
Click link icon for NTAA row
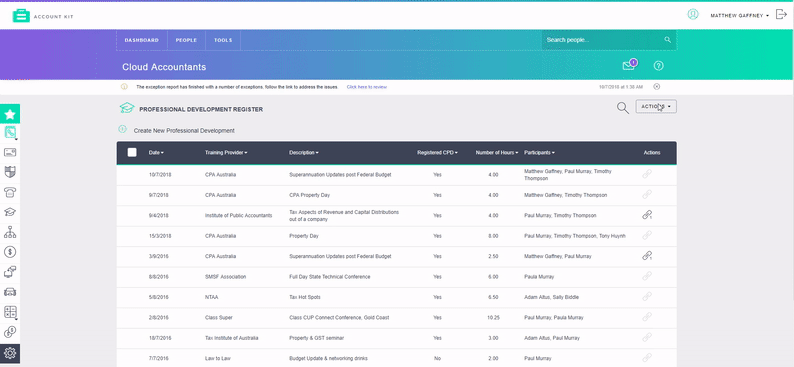(647, 297)
